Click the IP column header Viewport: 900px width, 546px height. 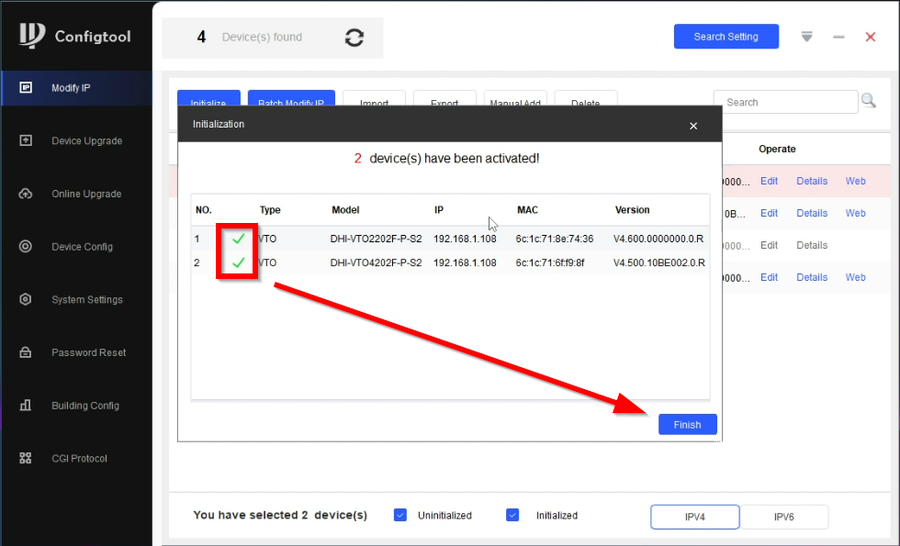[439, 210]
